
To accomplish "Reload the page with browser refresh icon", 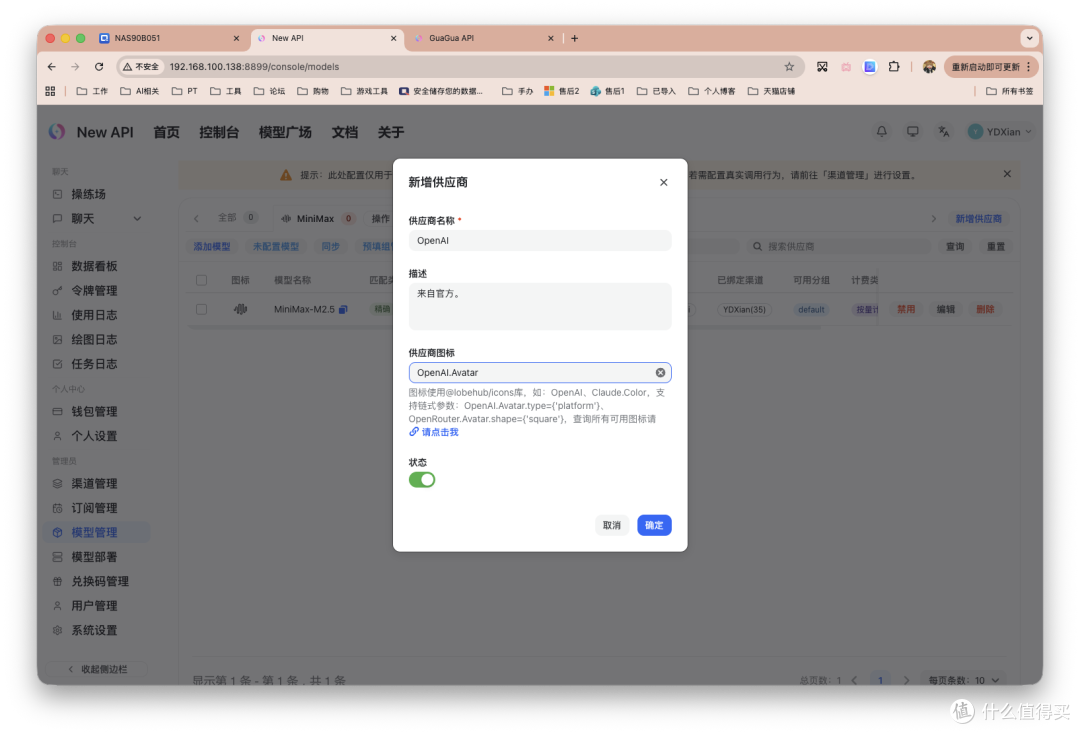I will (99, 67).
